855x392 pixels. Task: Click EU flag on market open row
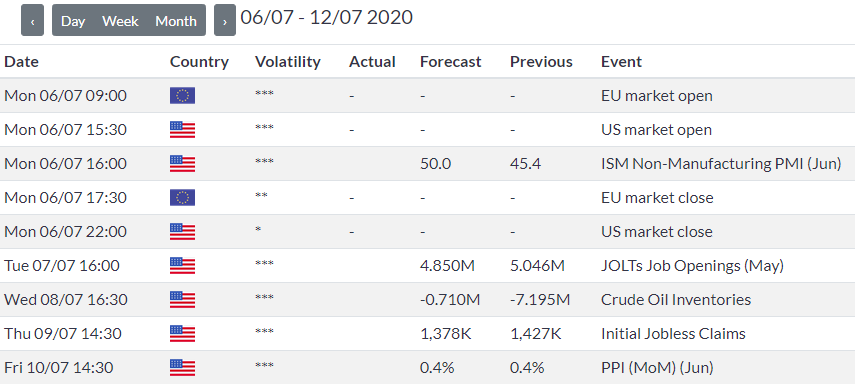pyautogui.click(x=182, y=96)
